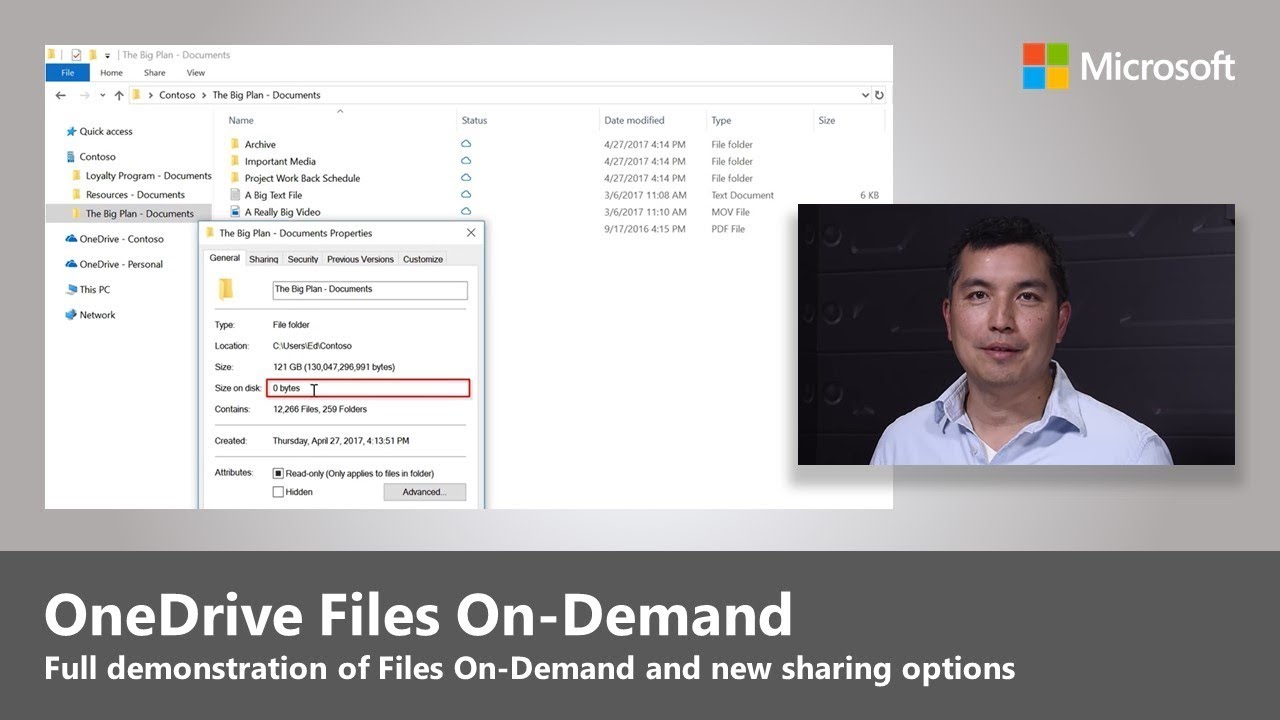The height and width of the screenshot is (720, 1280).
Task: Click the Contoso building icon in sidebar
Action: tap(71, 157)
